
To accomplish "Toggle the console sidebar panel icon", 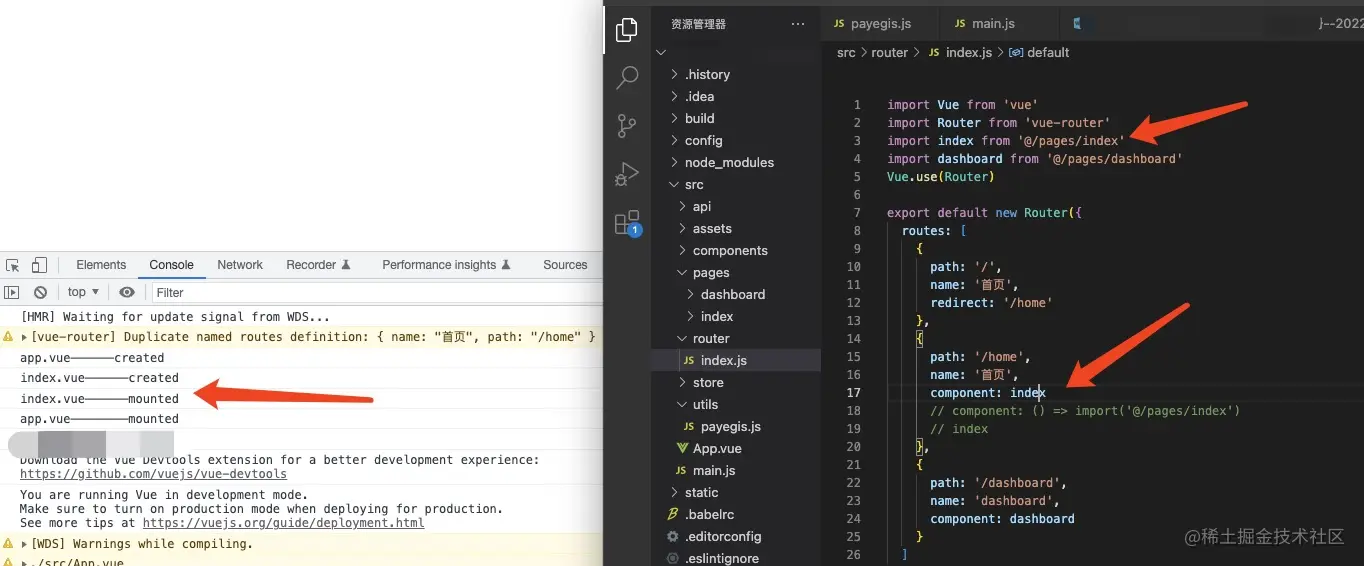I will pos(12,292).
